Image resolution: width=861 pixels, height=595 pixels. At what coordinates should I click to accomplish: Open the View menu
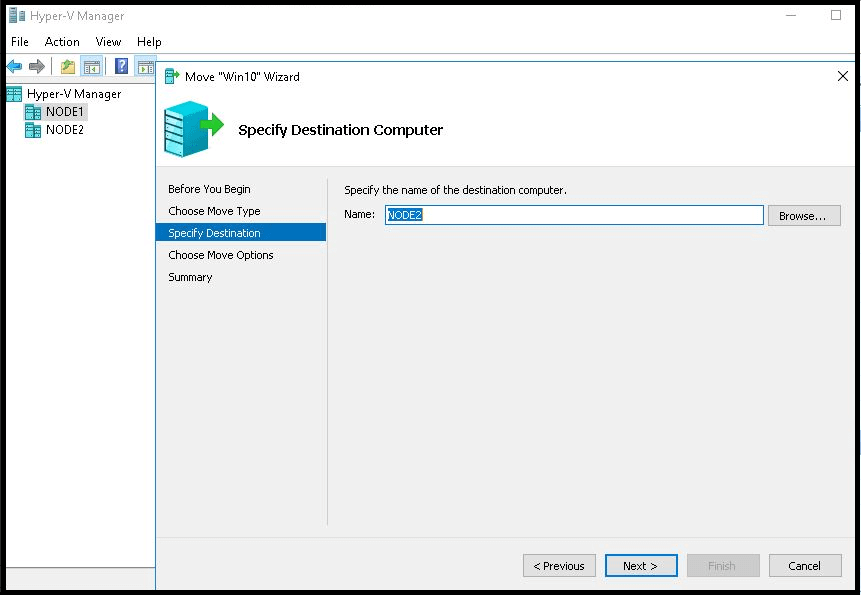[108, 42]
